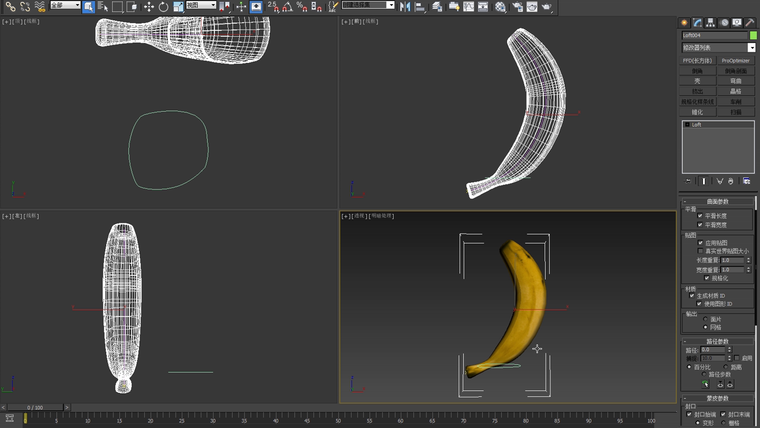The height and width of the screenshot is (428, 760).
Task: Collapse the 曲面参数 rollout
Action: click(x=718, y=201)
